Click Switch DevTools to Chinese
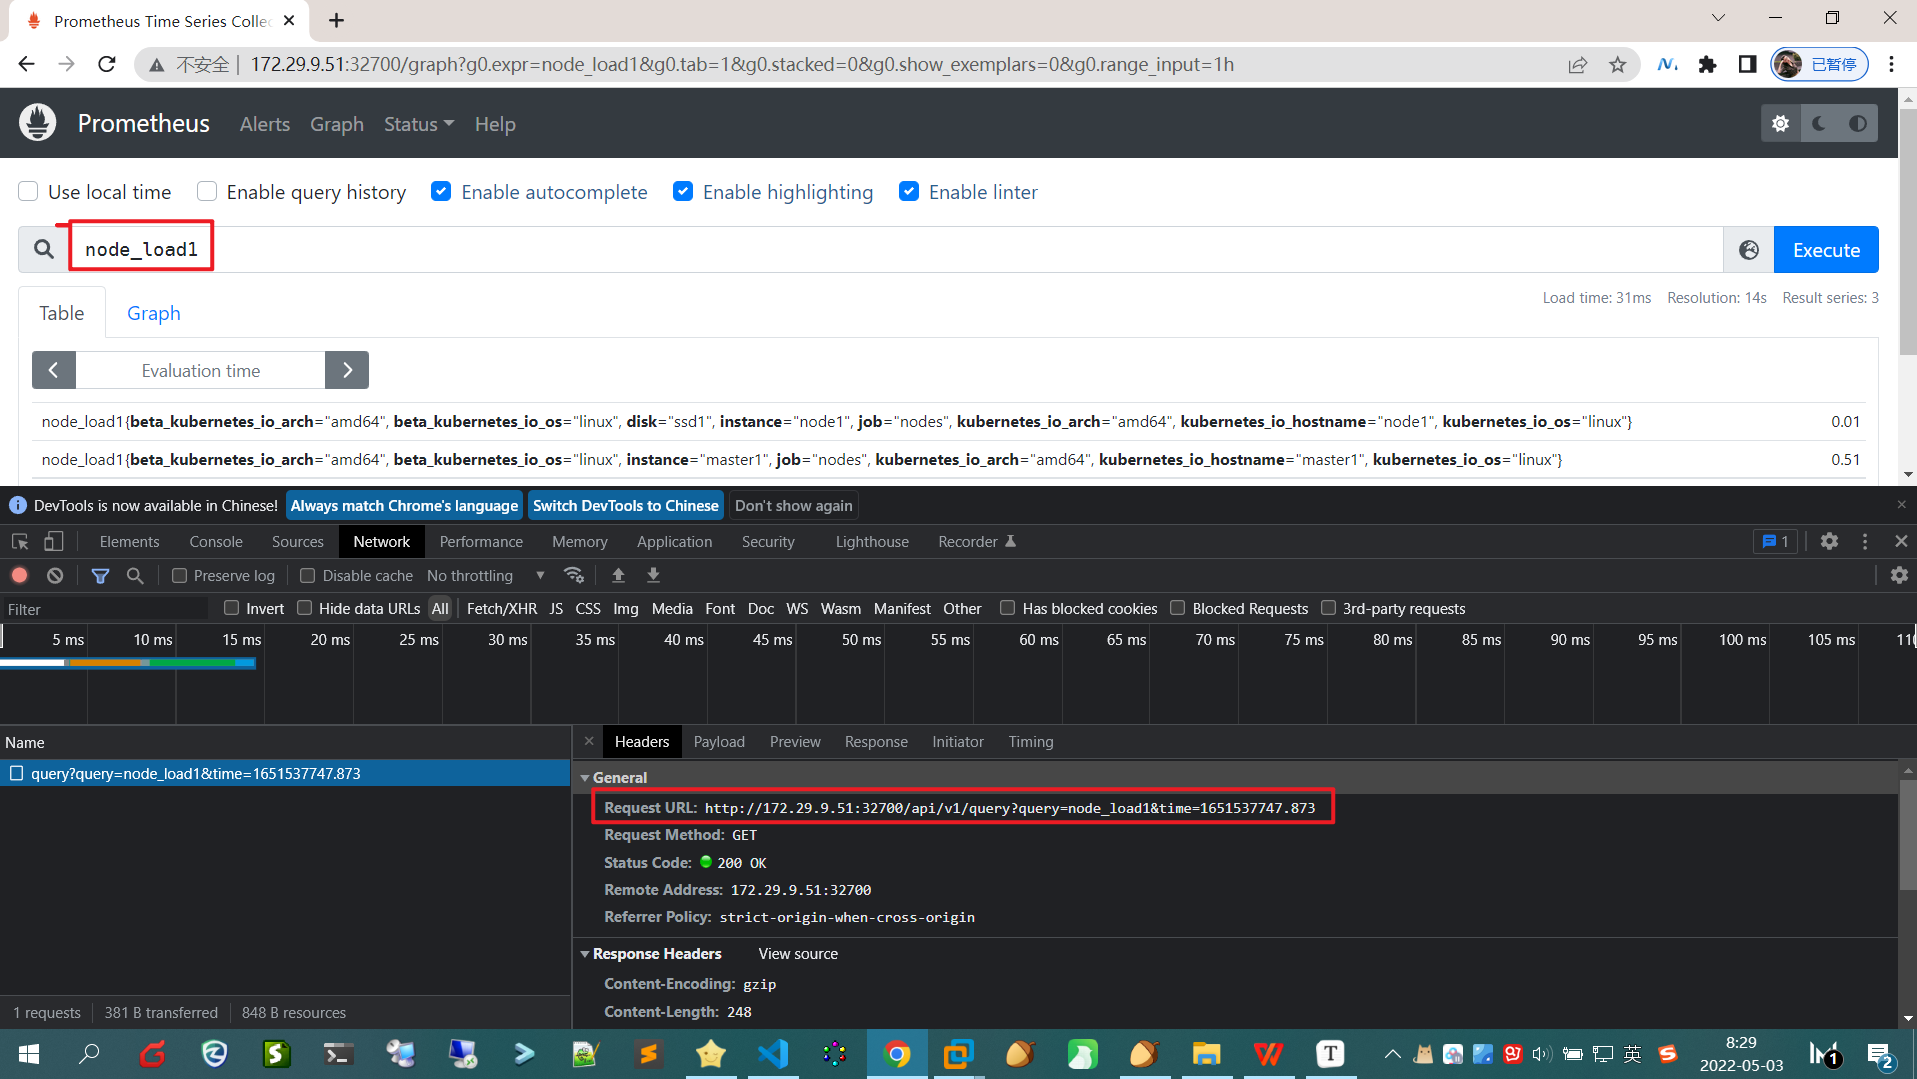Viewport: 1917px width, 1079px height. click(625, 505)
